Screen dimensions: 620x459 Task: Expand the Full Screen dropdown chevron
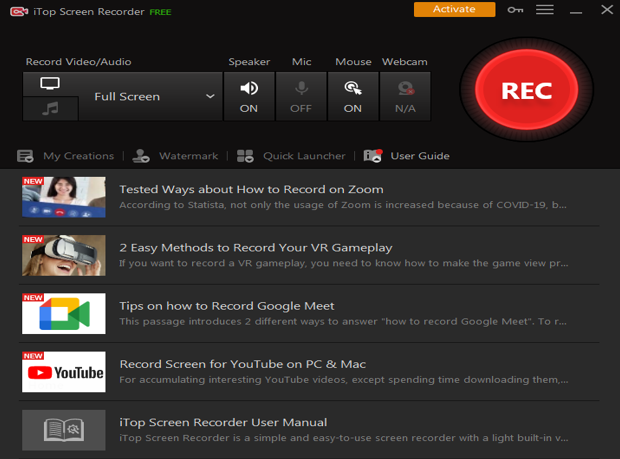tap(210, 97)
